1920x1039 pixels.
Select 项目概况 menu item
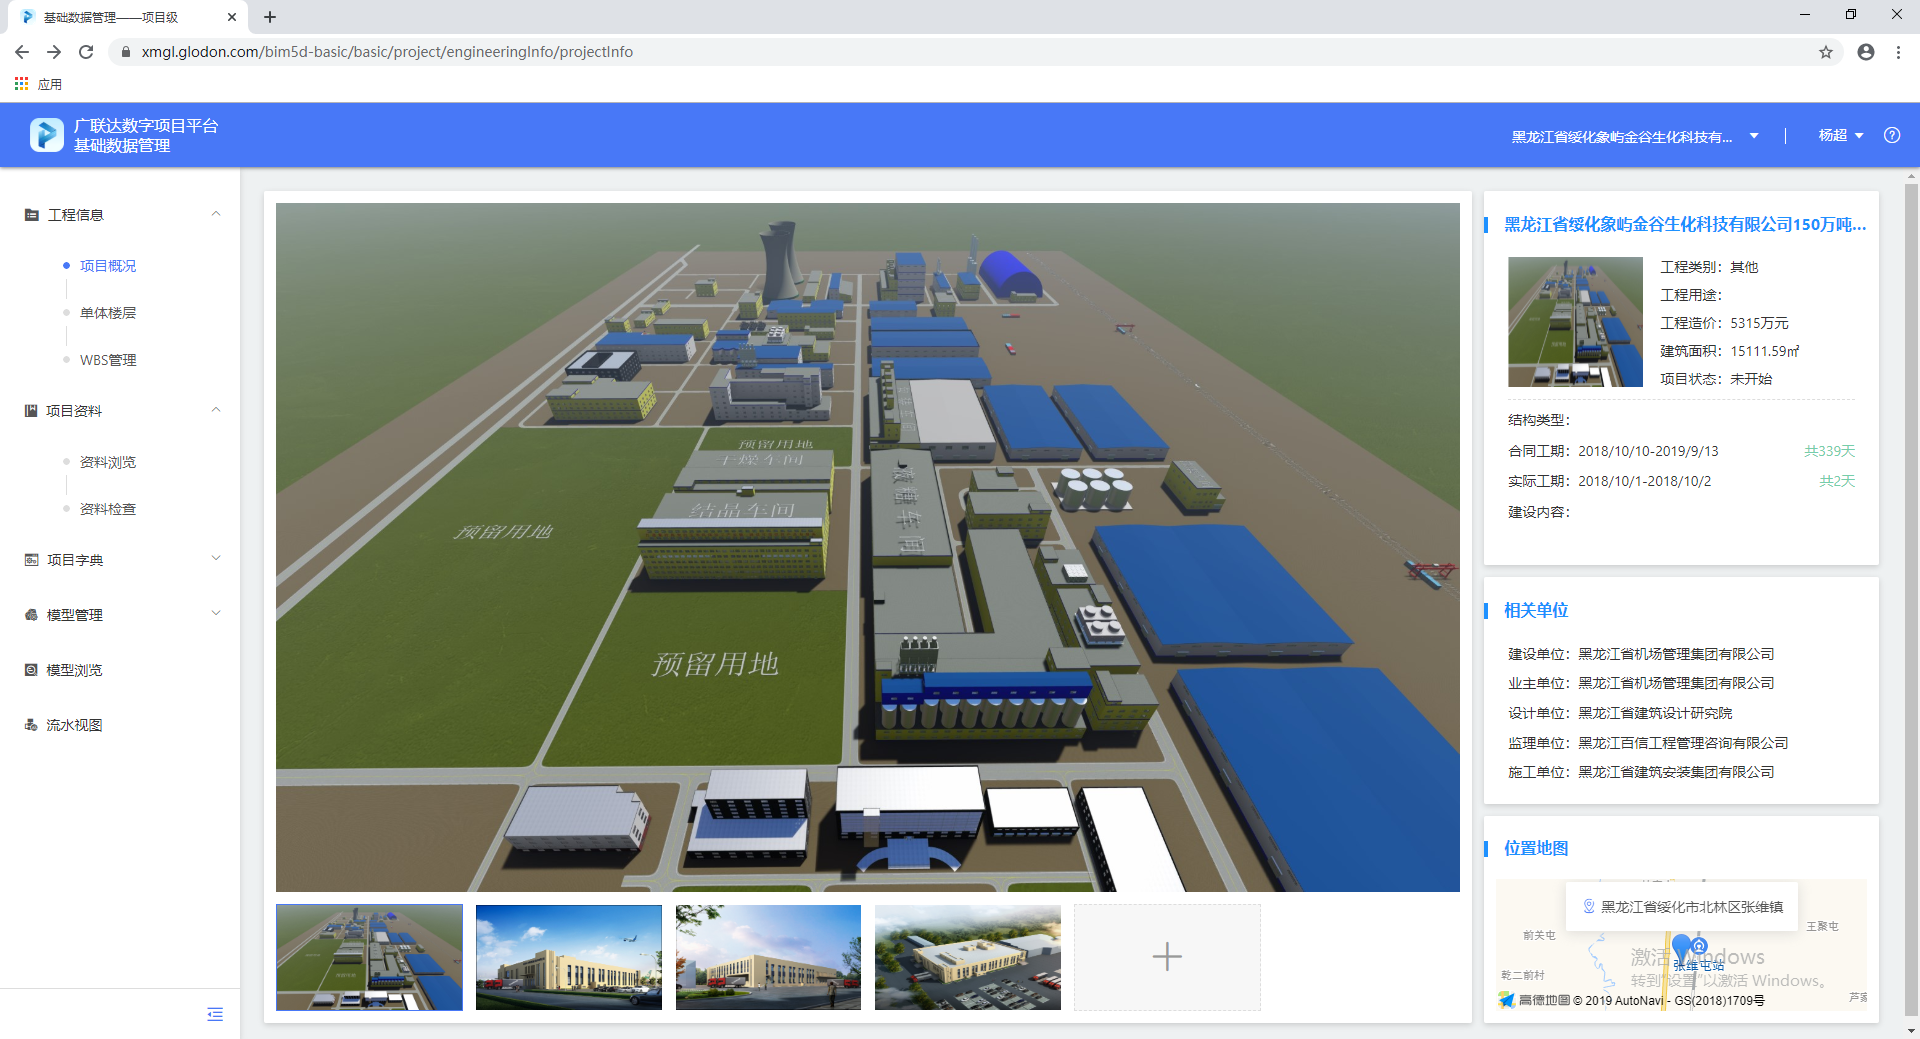tap(108, 266)
